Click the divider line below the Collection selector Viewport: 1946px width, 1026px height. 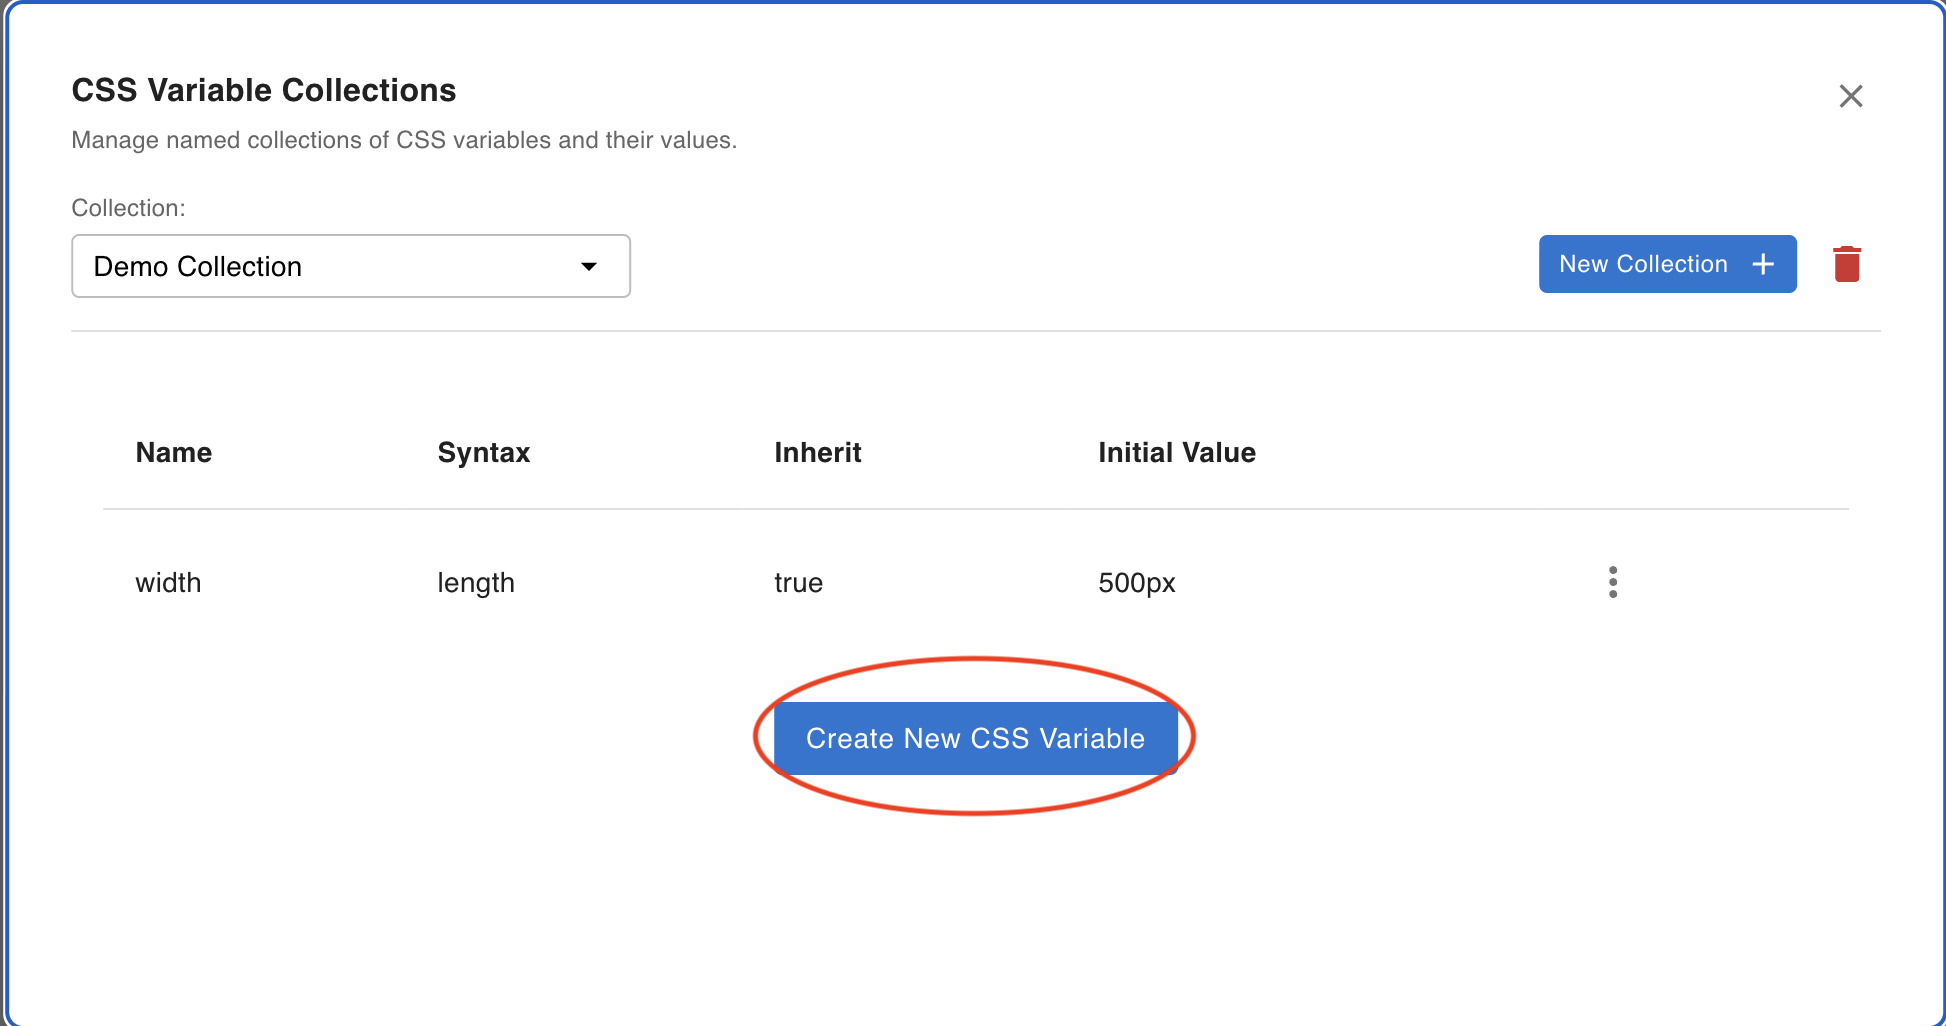[x=975, y=331]
